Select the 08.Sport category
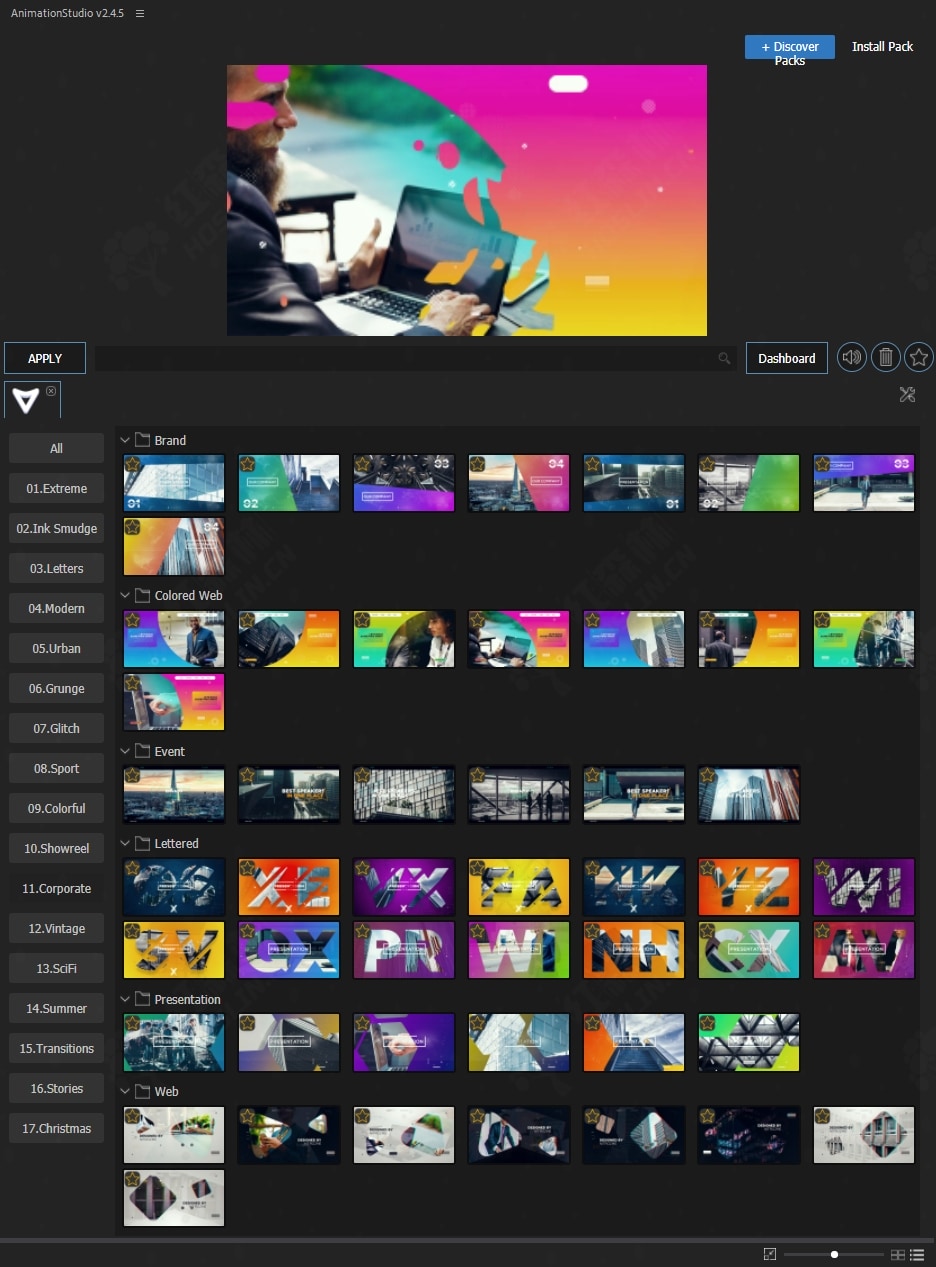 [x=56, y=768]
